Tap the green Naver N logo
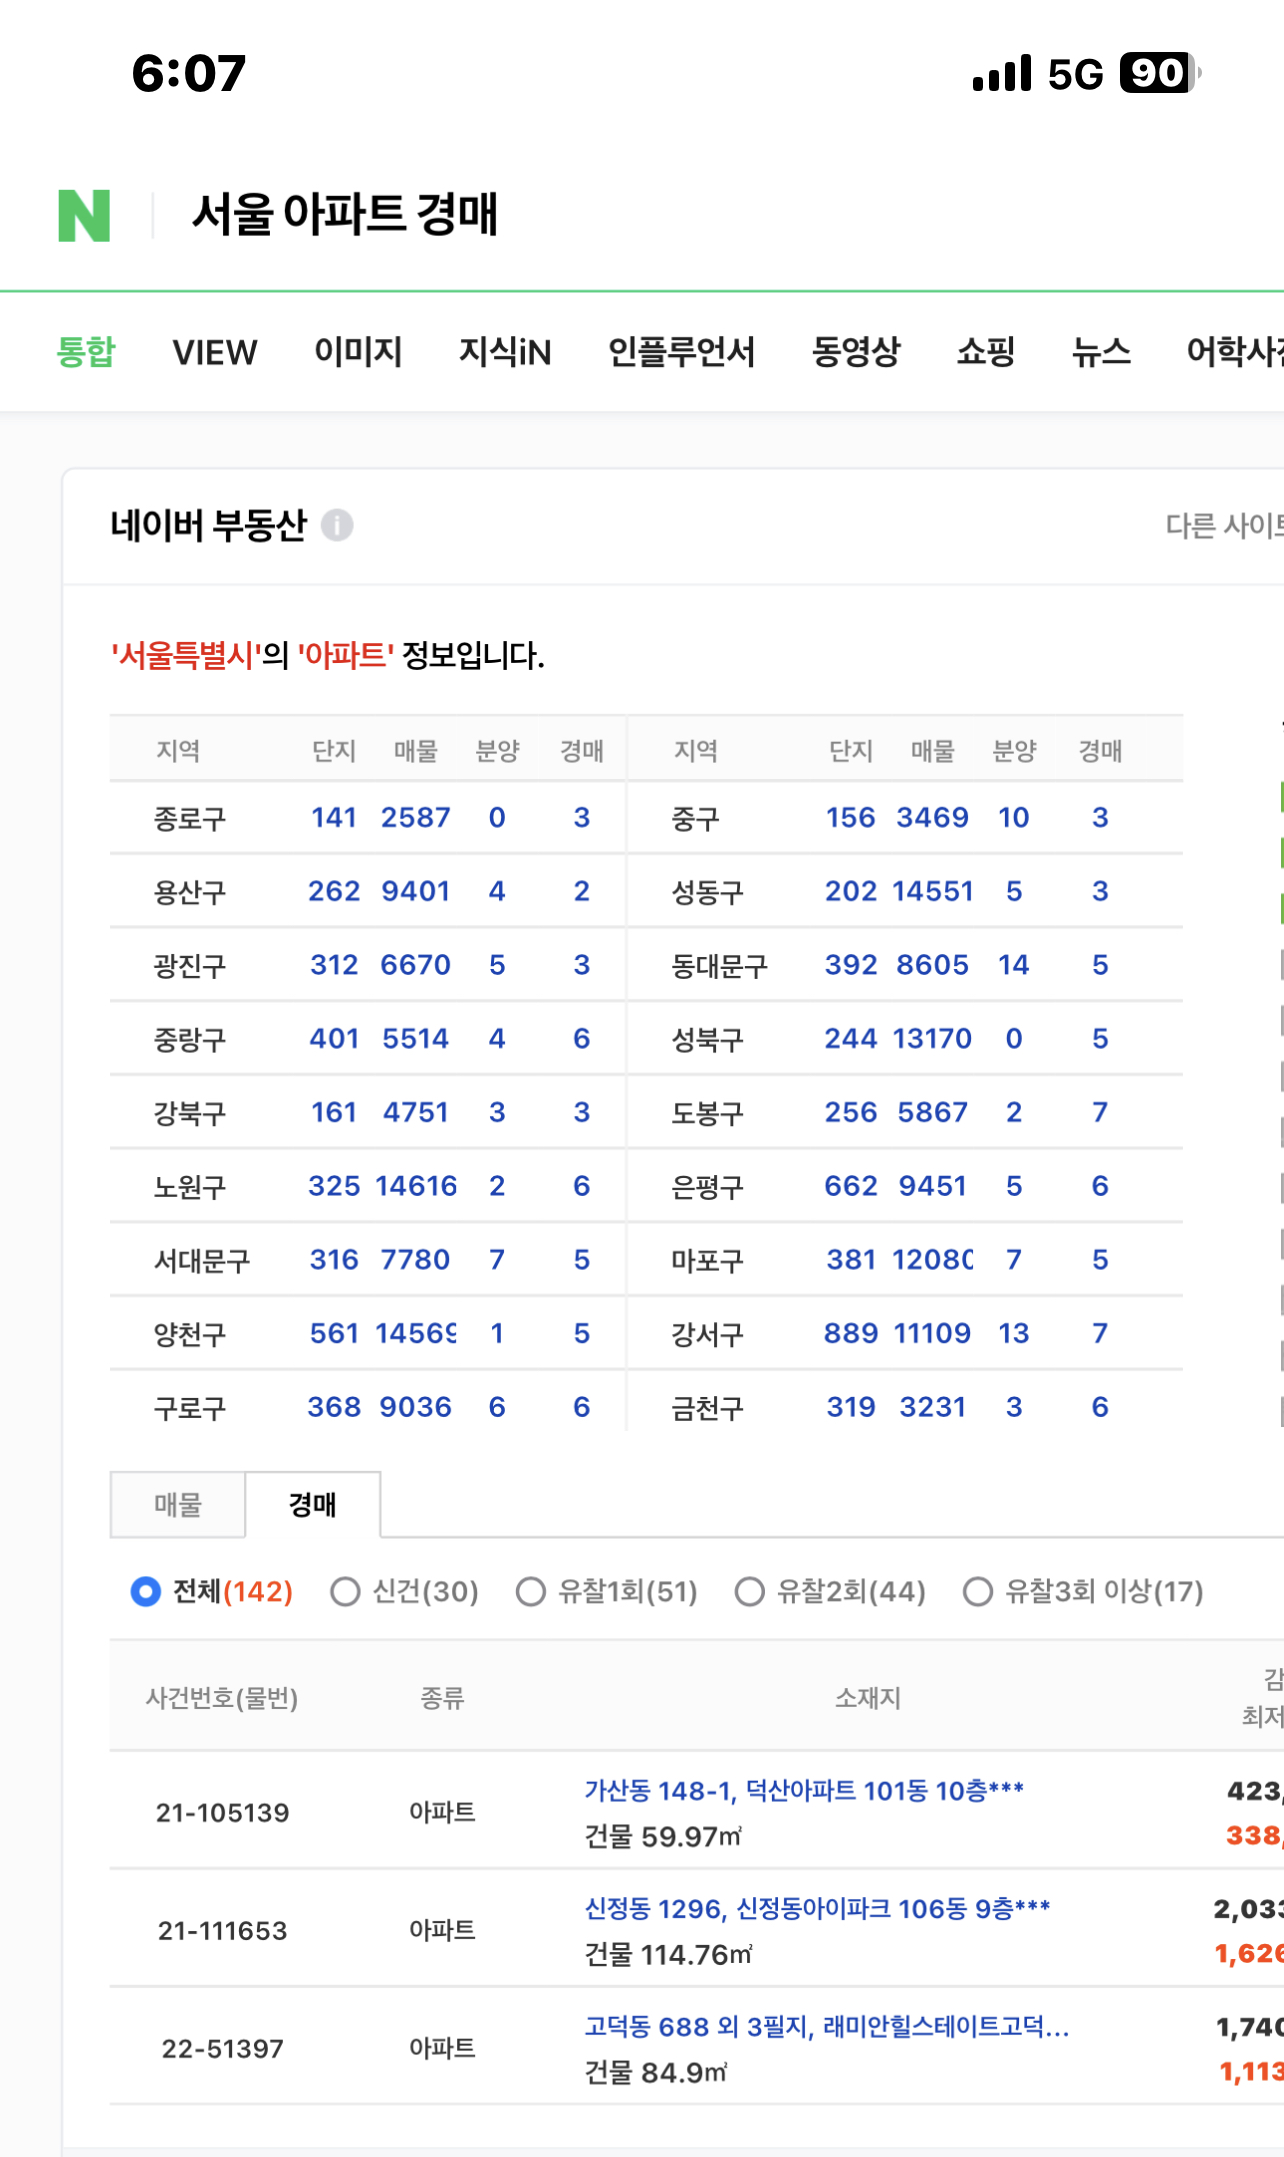1284x2157 pixels. [84, 215]
